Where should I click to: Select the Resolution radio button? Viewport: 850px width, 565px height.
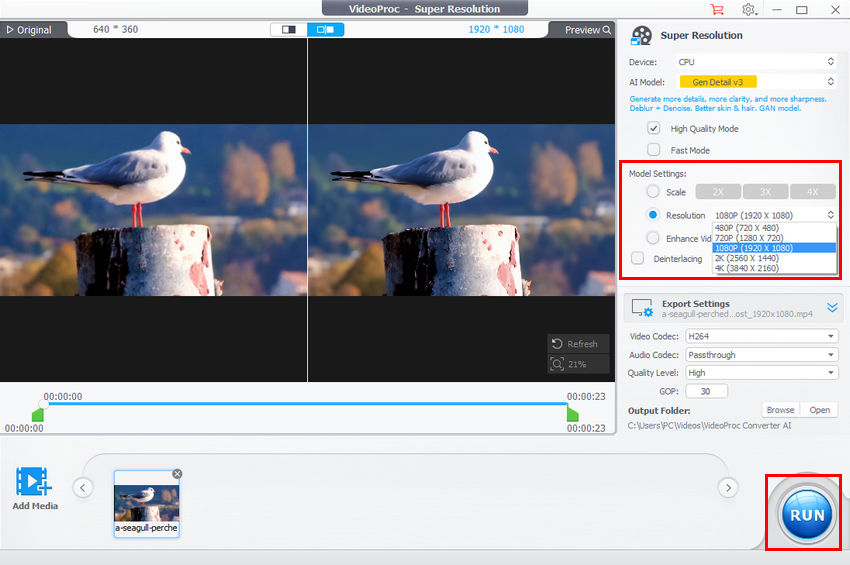pyautogui.click(x=653, y=215)
